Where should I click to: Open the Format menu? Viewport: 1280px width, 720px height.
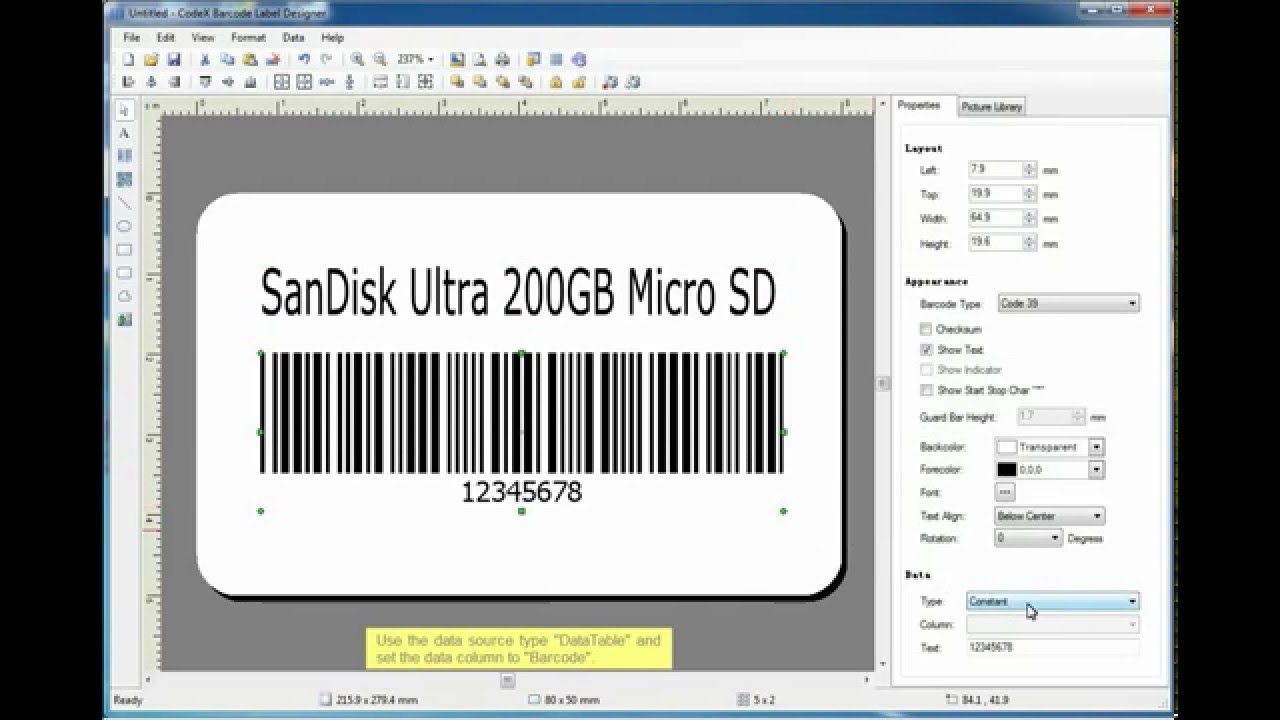[248, 37]
